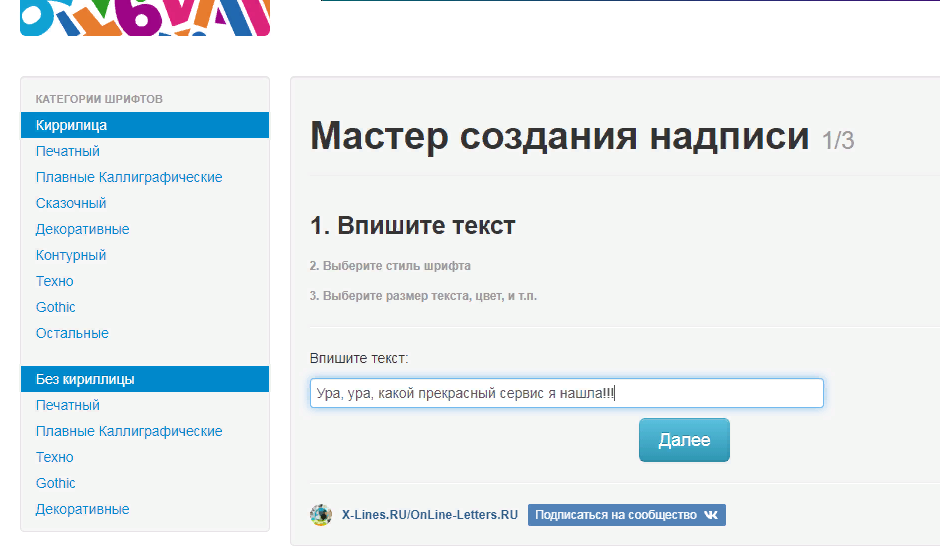The width and height of the screenshot is (940, 555).
Task: Click the Далее button
Action: click(684, 440)
